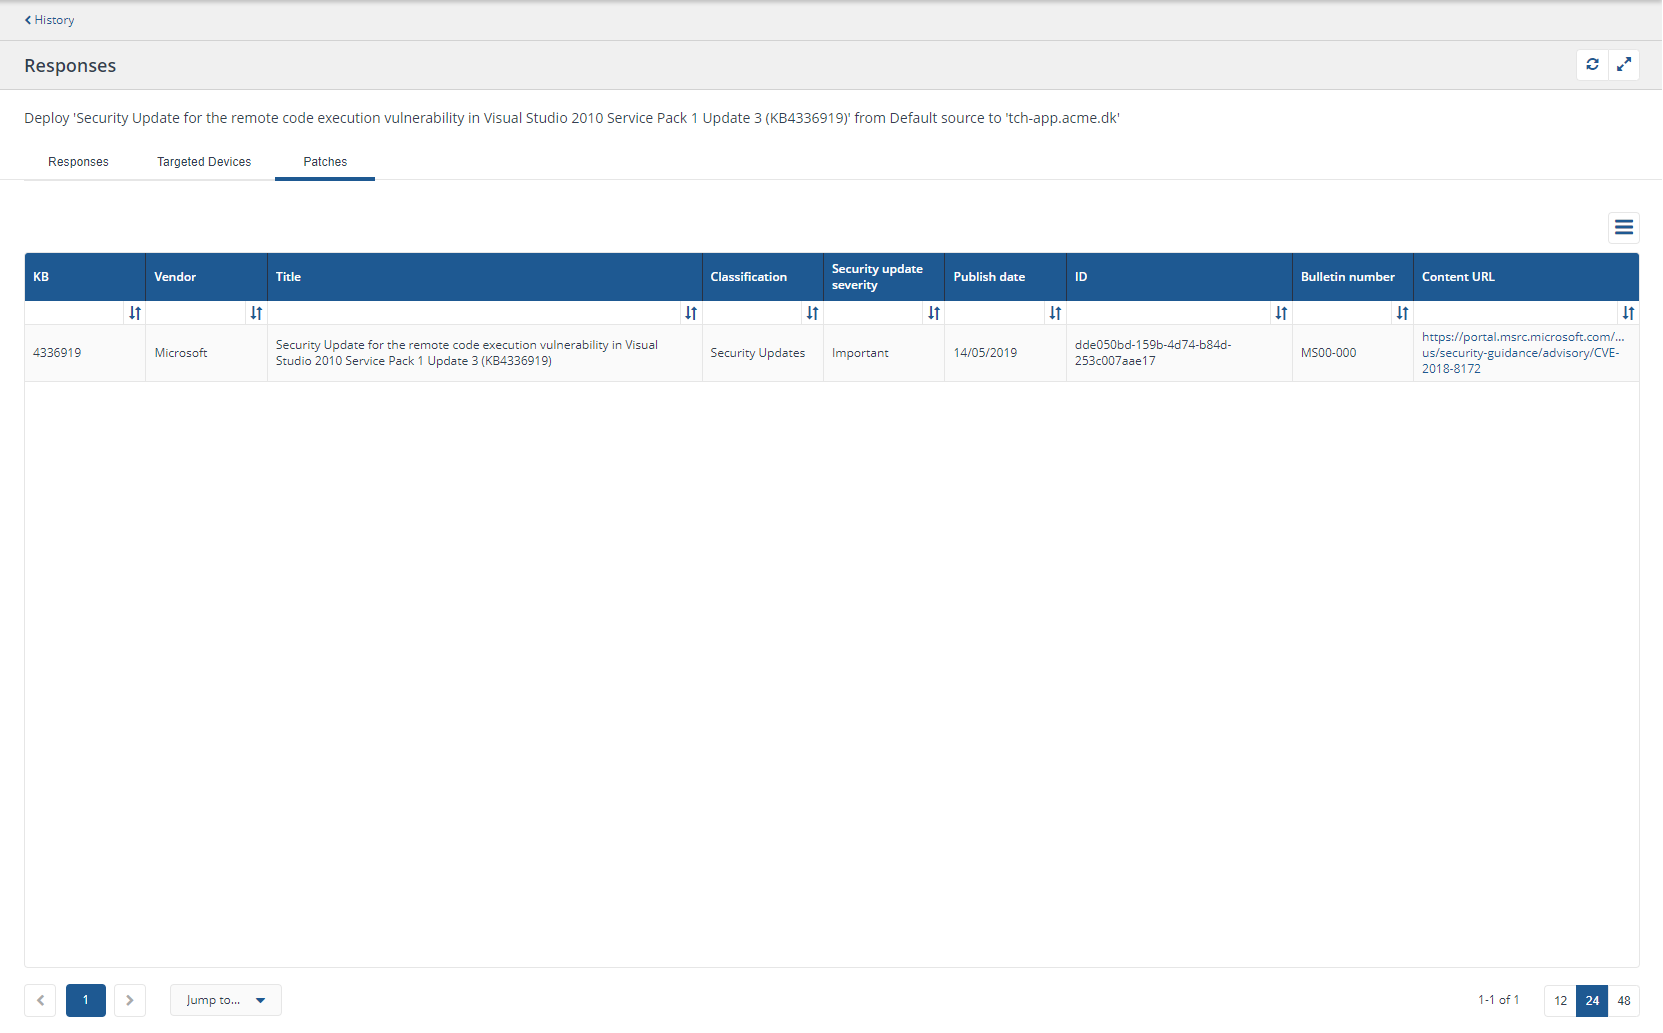This screenshot has width=1663, height=1033.
Task: Focus the Publish date filter field
Action: pos(996,313)
